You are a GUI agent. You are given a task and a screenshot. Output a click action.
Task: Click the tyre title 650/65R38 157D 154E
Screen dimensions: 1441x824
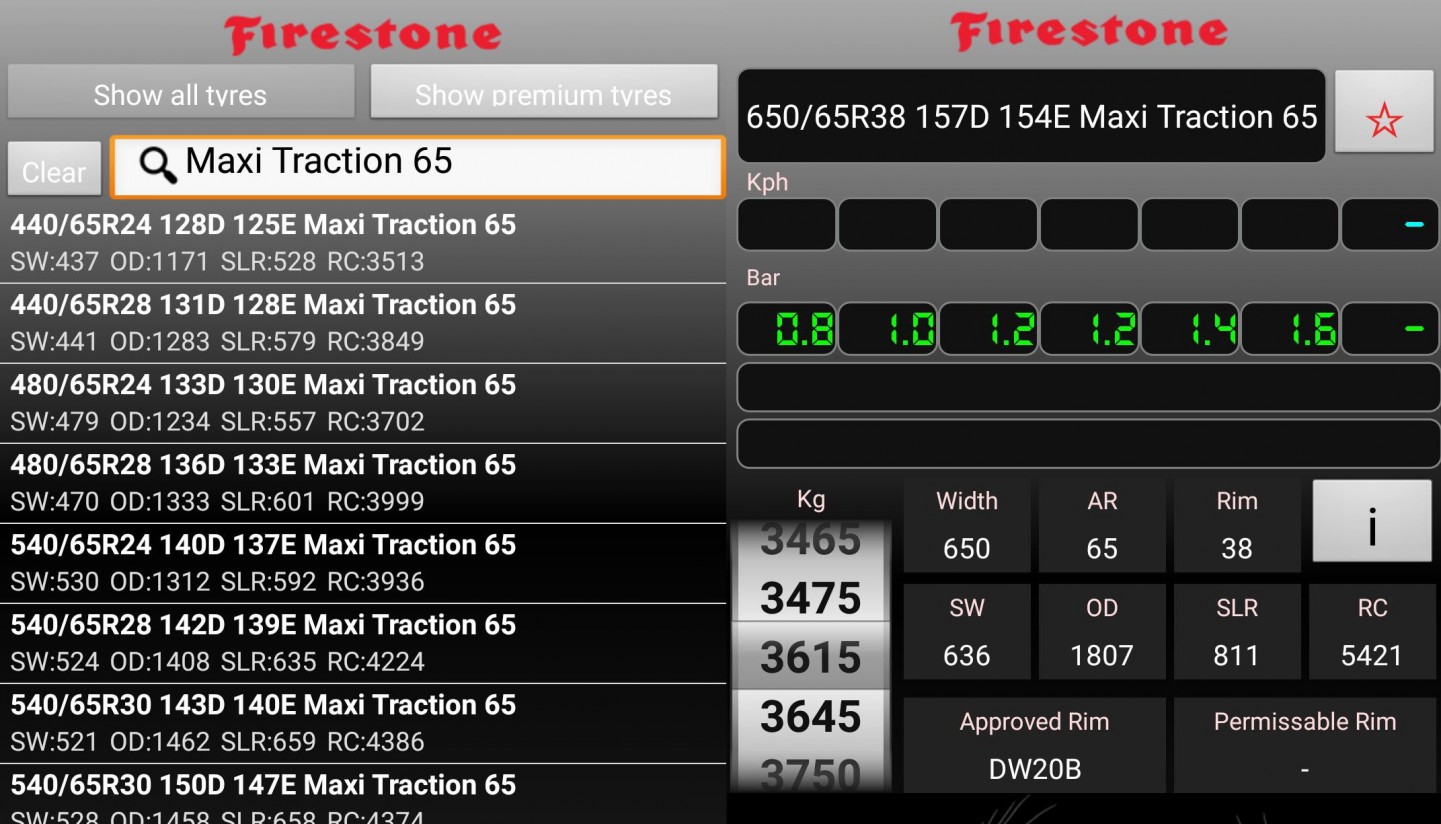pos(1031,116)
